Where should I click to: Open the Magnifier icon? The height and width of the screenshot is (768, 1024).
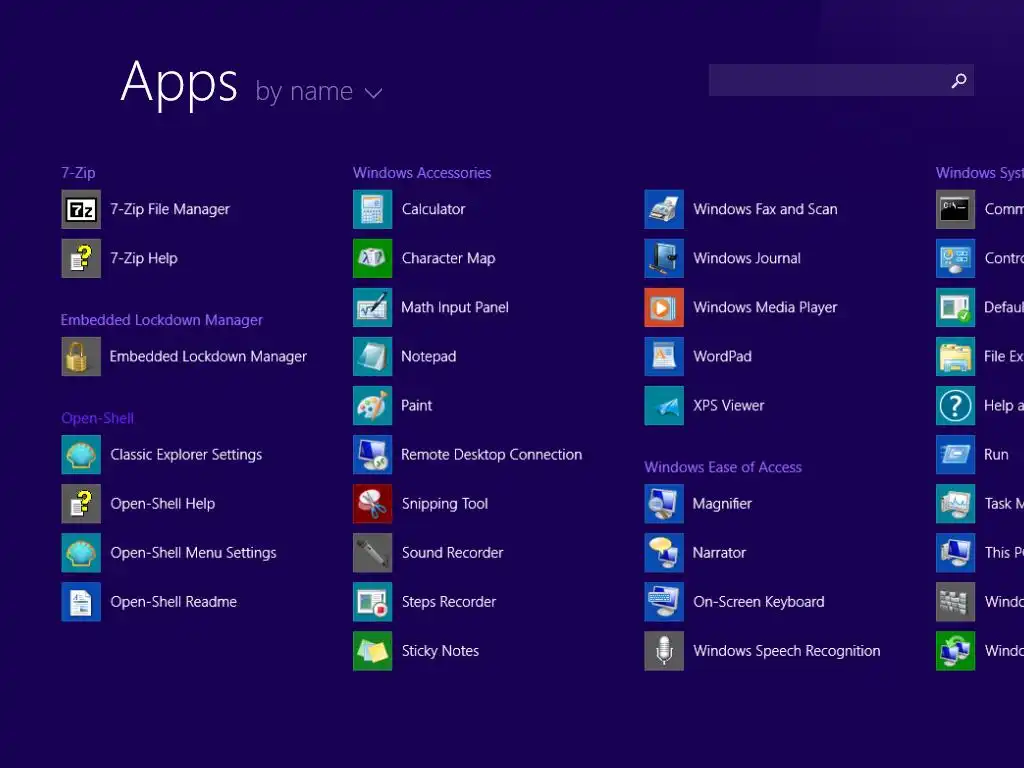pos(664,504)
